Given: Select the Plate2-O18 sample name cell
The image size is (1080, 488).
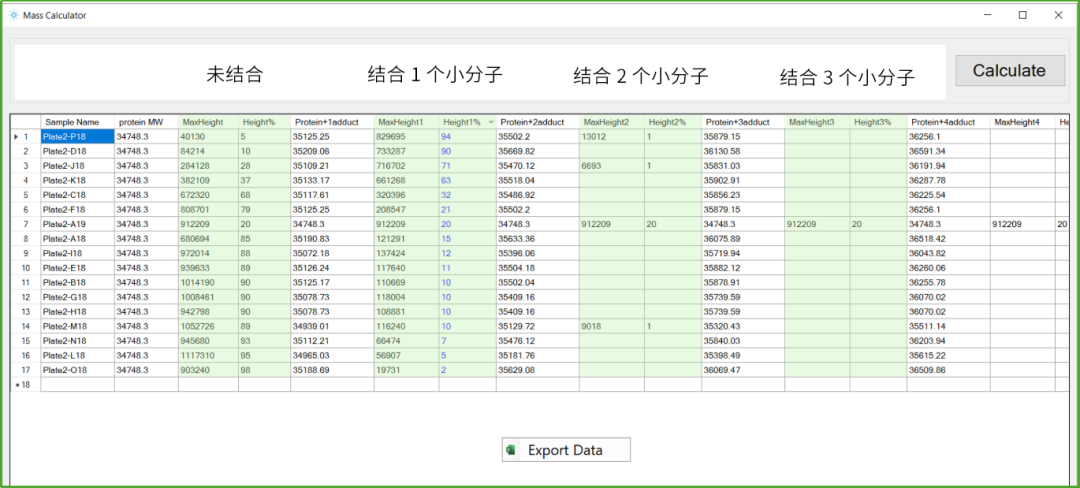Looking at the screenshot, I should [x=77, y=370].
